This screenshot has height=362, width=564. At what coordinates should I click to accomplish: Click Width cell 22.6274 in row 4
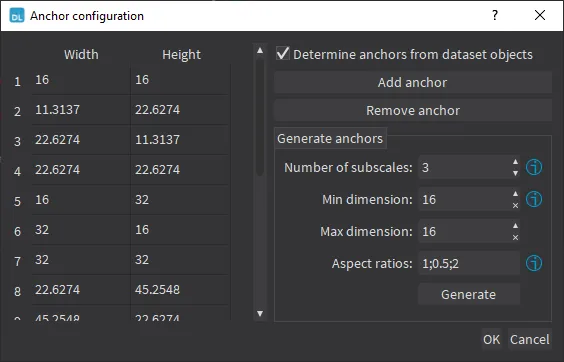(81, 170)
